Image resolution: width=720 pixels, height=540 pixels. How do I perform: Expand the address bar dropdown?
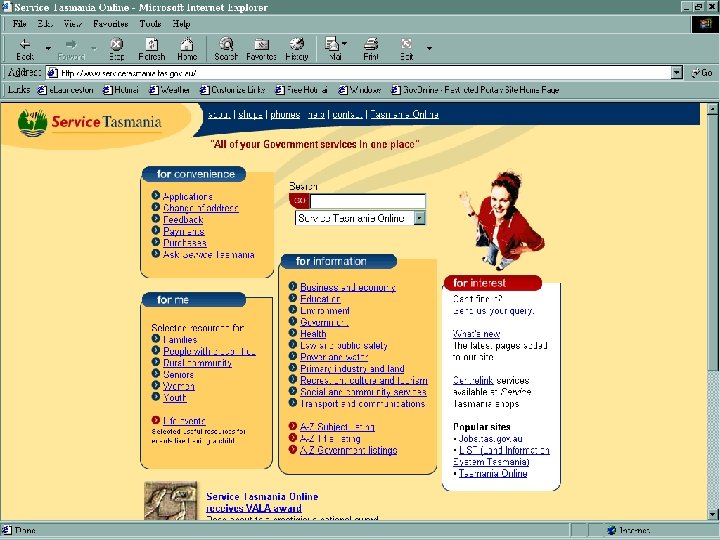pyautogui.click(x=677, y=73)
